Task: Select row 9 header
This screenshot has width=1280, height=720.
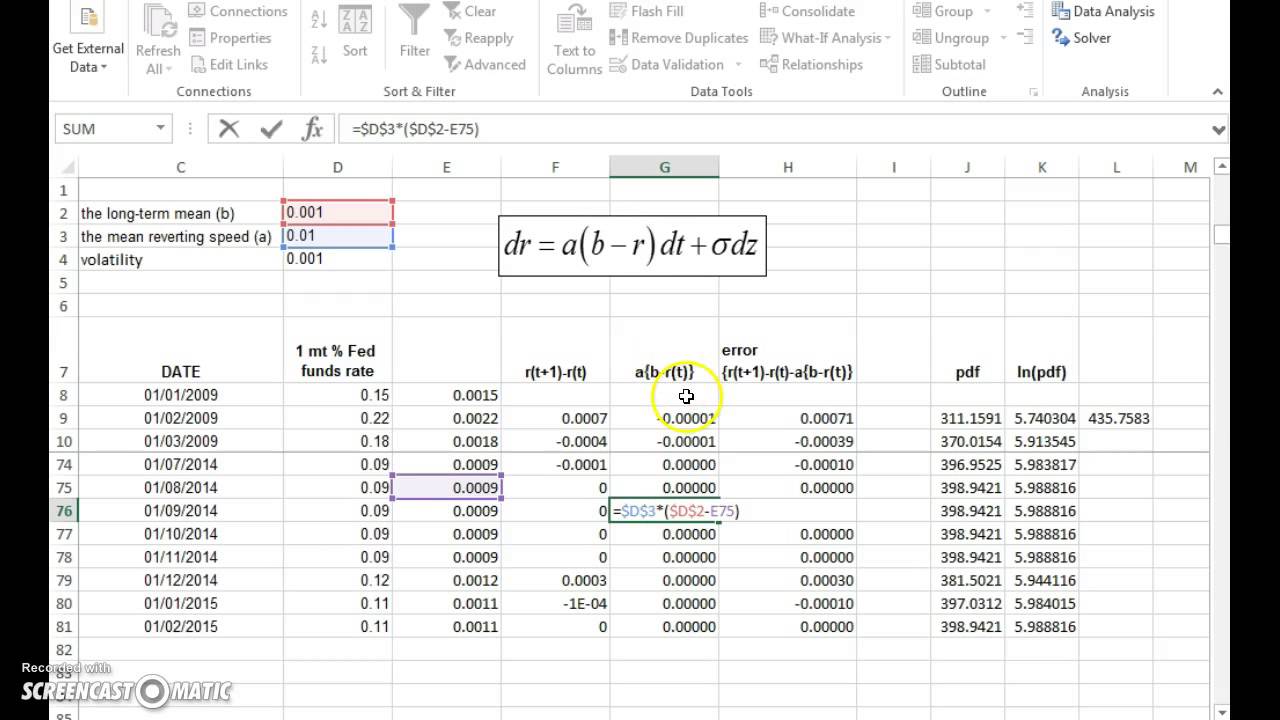Action: (x=64, y=418)
